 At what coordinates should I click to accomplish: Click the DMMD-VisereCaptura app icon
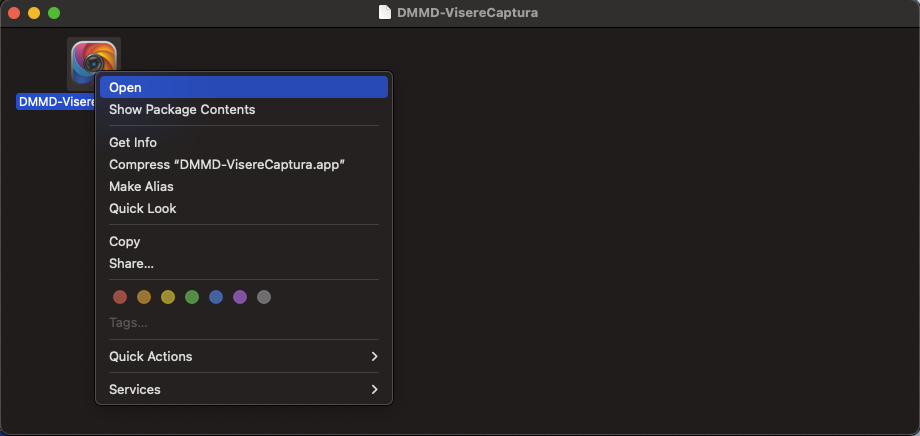(x=93, y=63)
